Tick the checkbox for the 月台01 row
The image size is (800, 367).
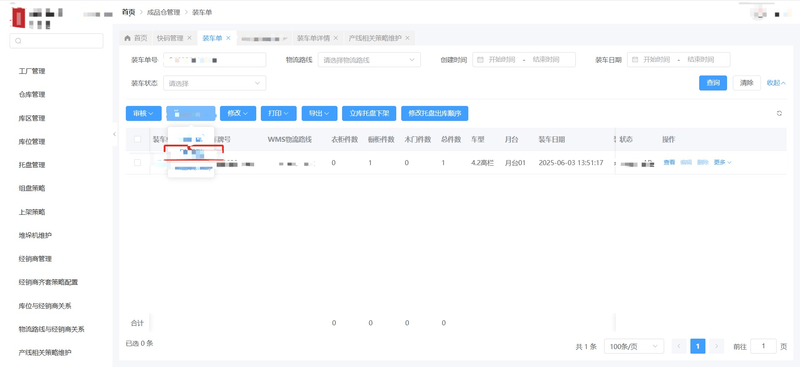click(137, 163)
